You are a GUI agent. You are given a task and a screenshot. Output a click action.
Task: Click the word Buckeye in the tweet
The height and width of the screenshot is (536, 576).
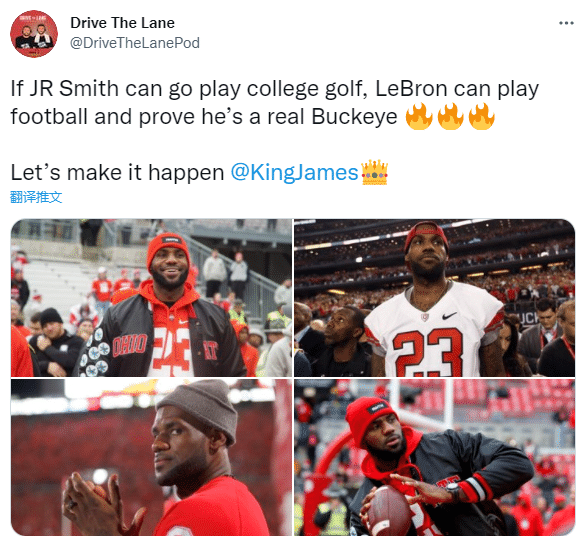point(354,117)
